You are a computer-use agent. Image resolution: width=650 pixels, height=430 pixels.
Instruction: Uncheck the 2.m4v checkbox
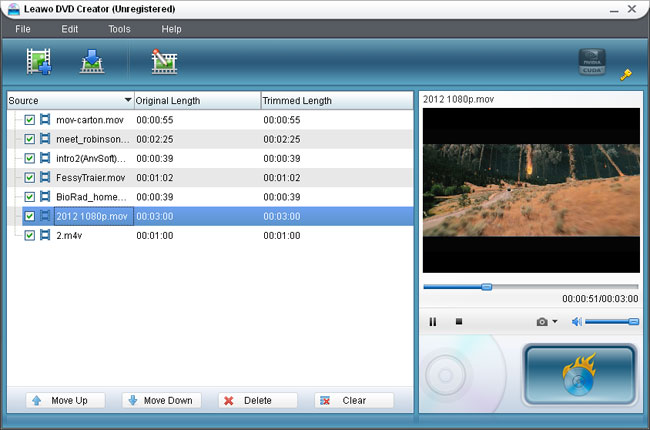(29, 236)
